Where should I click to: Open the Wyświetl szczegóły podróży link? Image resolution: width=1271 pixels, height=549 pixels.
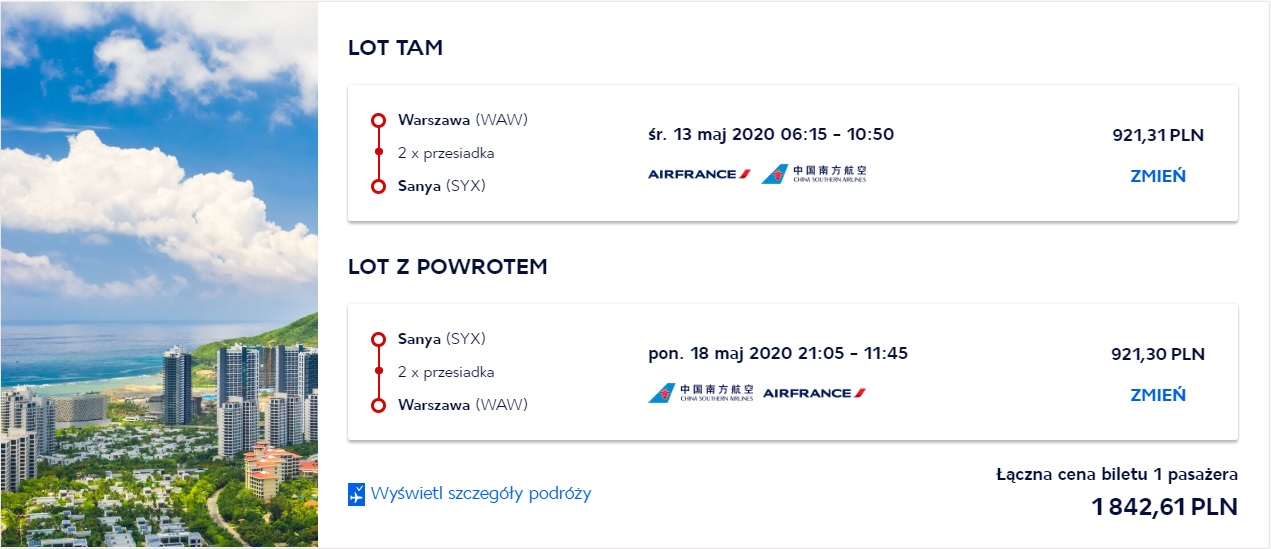pyautogui.click(x=481, y=494)
